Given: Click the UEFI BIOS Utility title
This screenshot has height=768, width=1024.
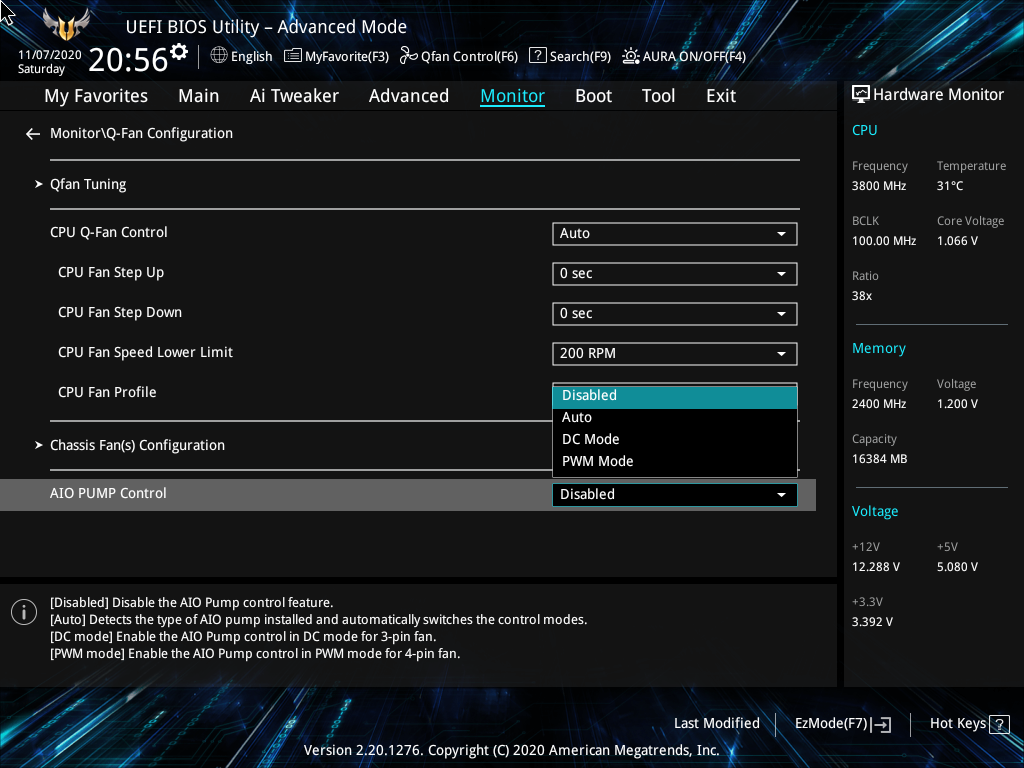Looking at the screenshot, I should coord(266,27).
